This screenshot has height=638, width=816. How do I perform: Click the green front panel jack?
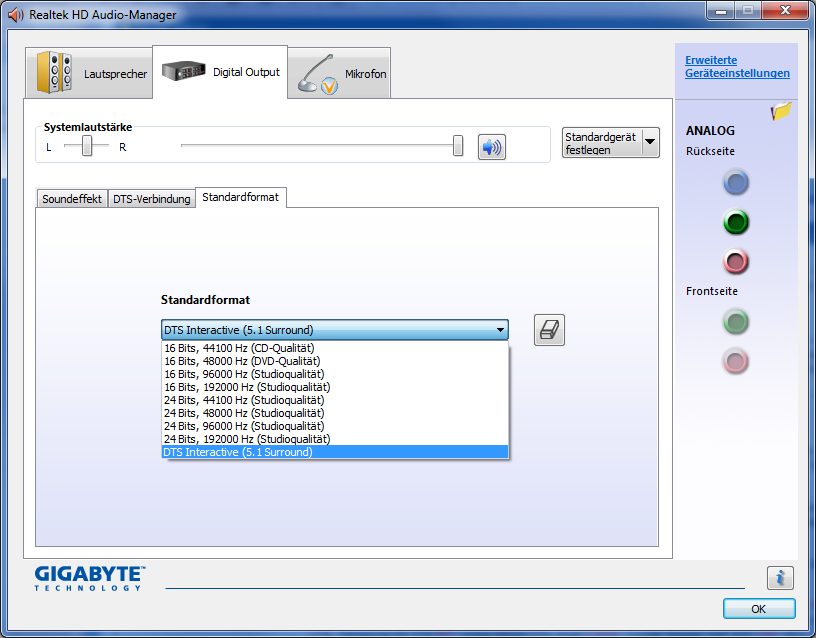(736, 322)
